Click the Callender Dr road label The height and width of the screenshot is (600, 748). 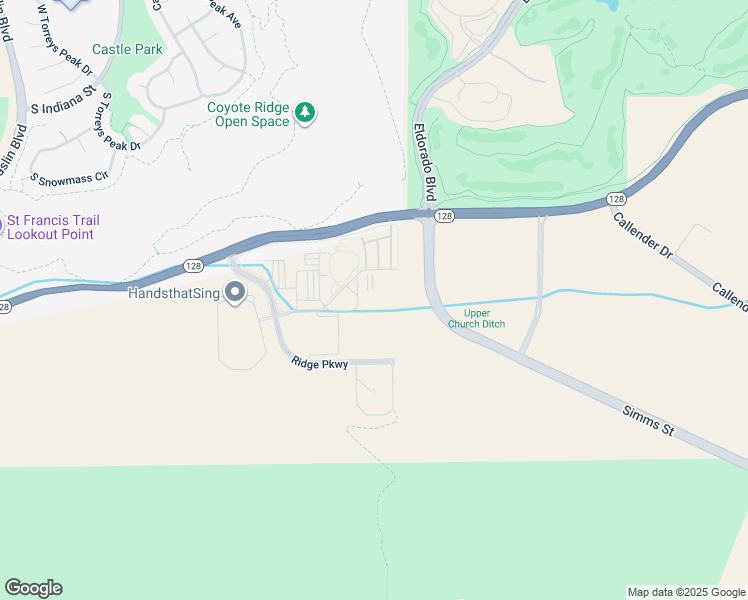click(642, 236)
